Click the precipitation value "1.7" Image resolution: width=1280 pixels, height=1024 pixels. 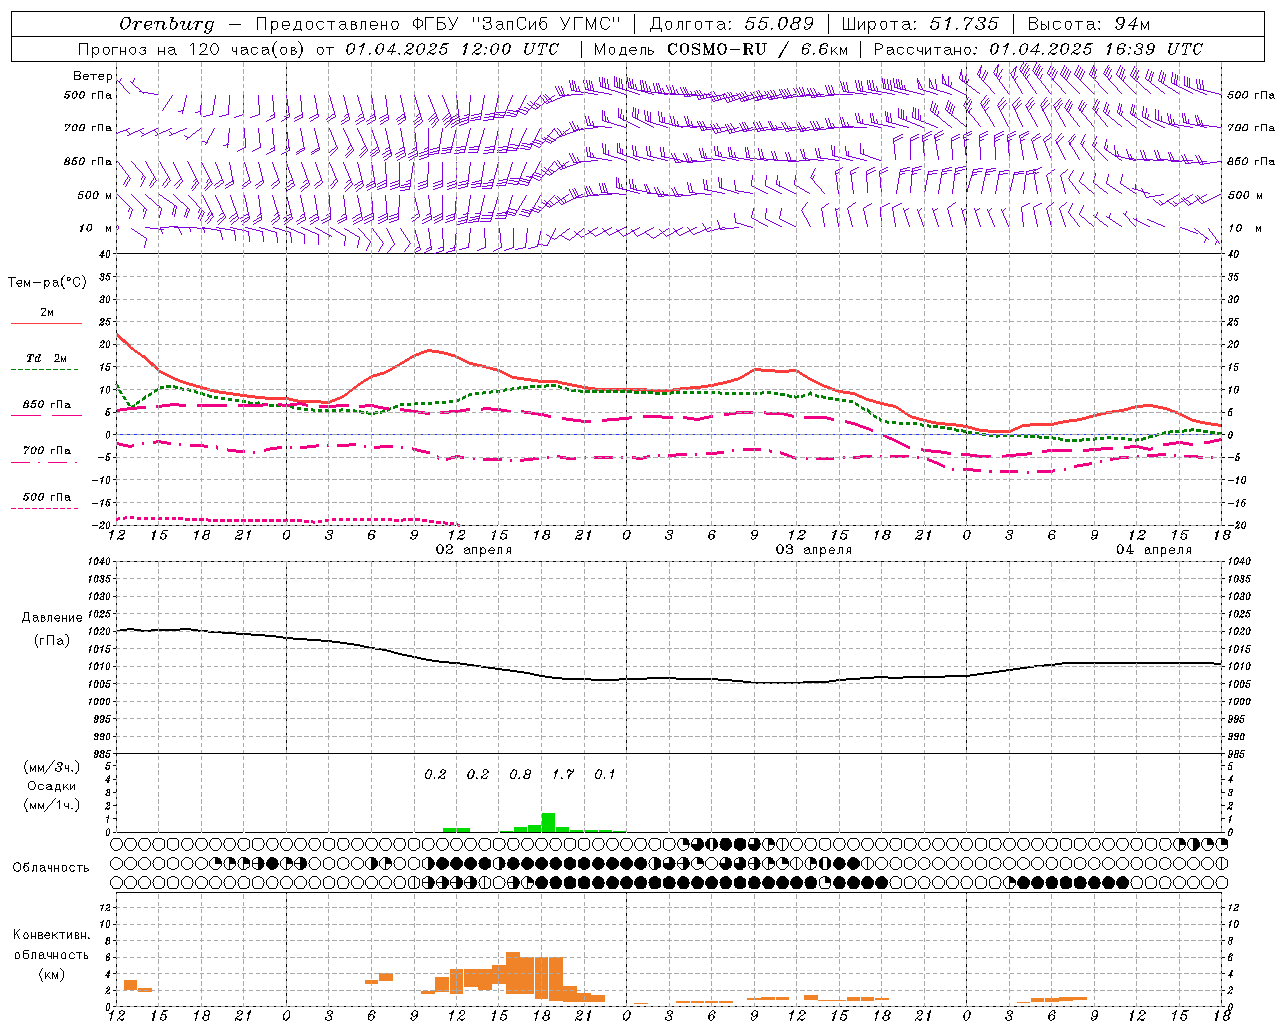[563, 775]
